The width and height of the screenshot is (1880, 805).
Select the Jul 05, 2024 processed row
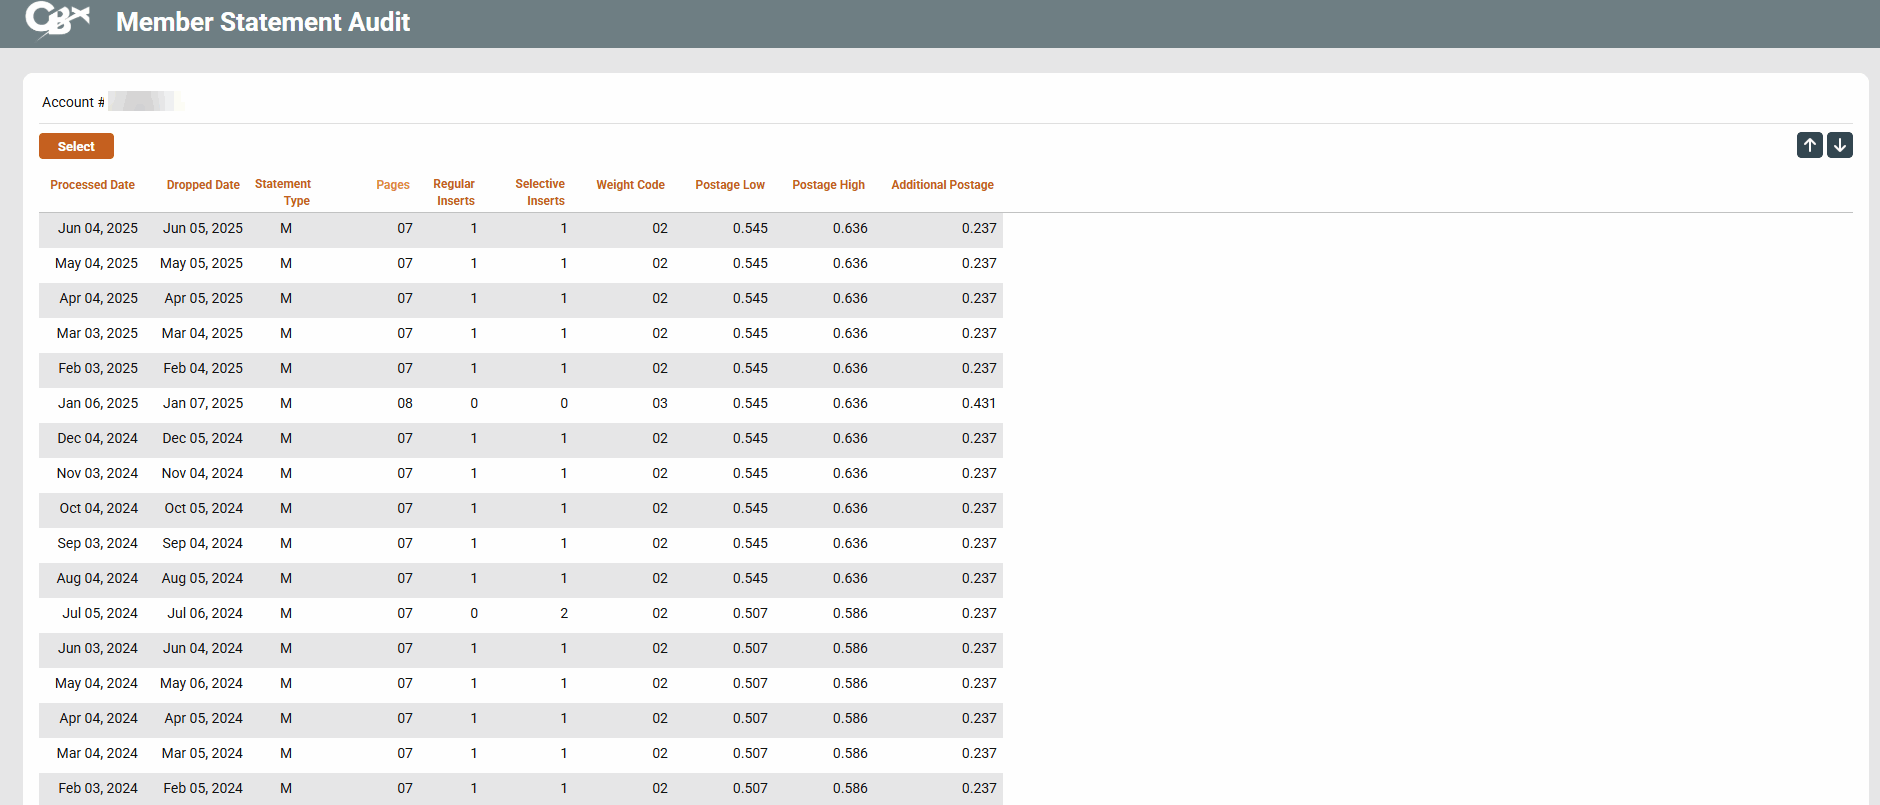click(100, 614)
